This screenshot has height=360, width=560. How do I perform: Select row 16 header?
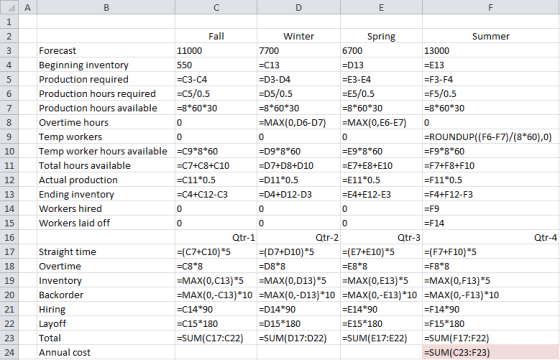[x=9, y=237]
